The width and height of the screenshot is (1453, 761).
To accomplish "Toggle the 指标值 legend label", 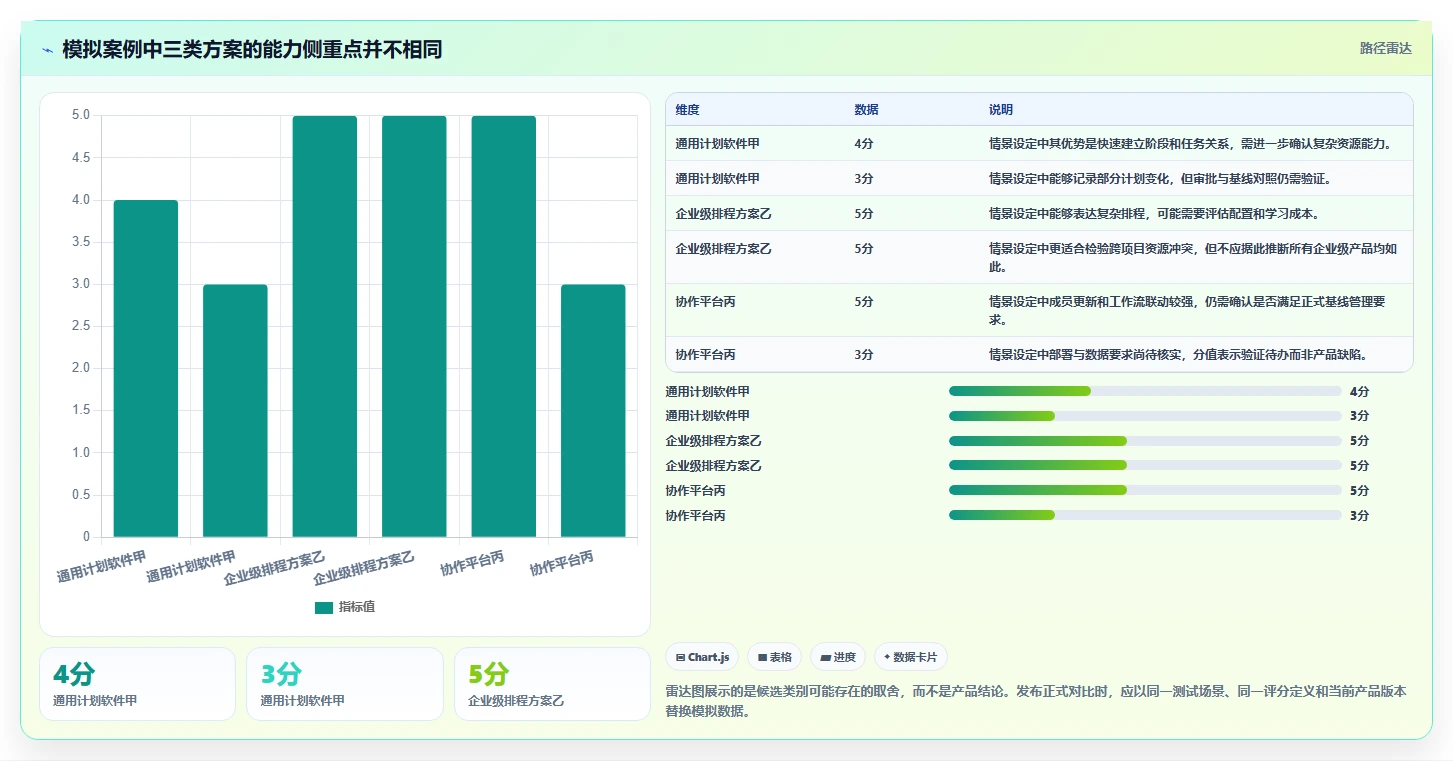I will 357,607.
